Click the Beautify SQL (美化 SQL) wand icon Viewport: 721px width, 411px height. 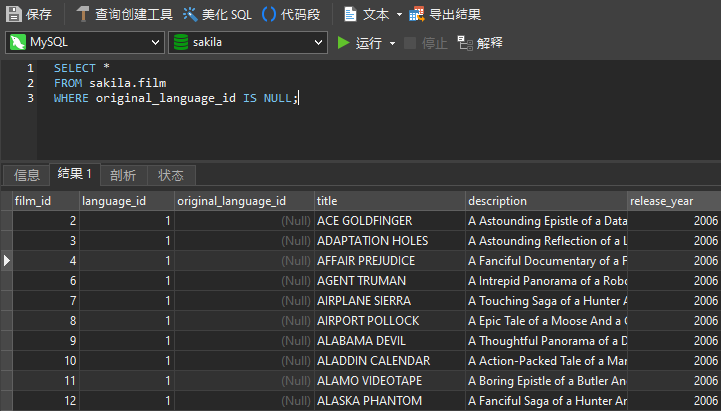click(x=190, y=14)
